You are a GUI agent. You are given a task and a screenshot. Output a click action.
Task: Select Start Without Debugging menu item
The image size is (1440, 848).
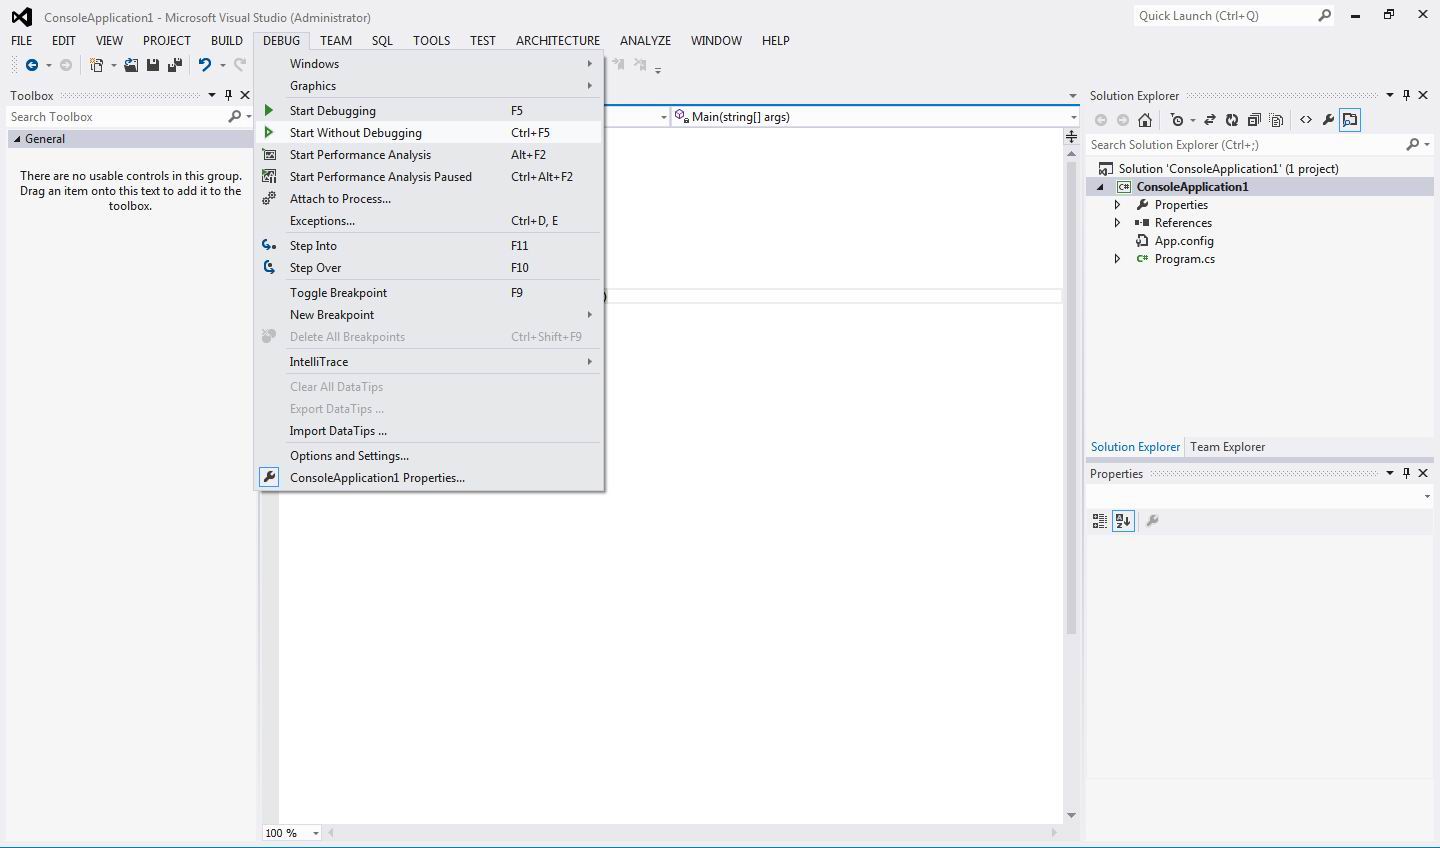click(x=356, y=133)
